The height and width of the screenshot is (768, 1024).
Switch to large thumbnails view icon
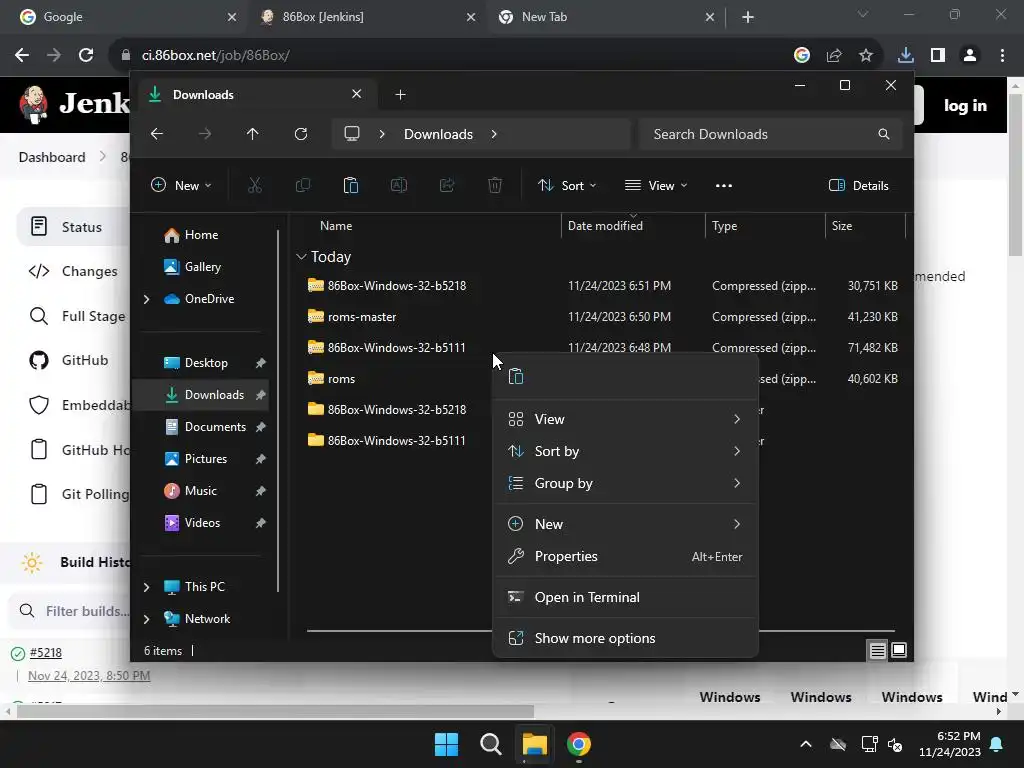pyautogui.click(x=899, y=650)
